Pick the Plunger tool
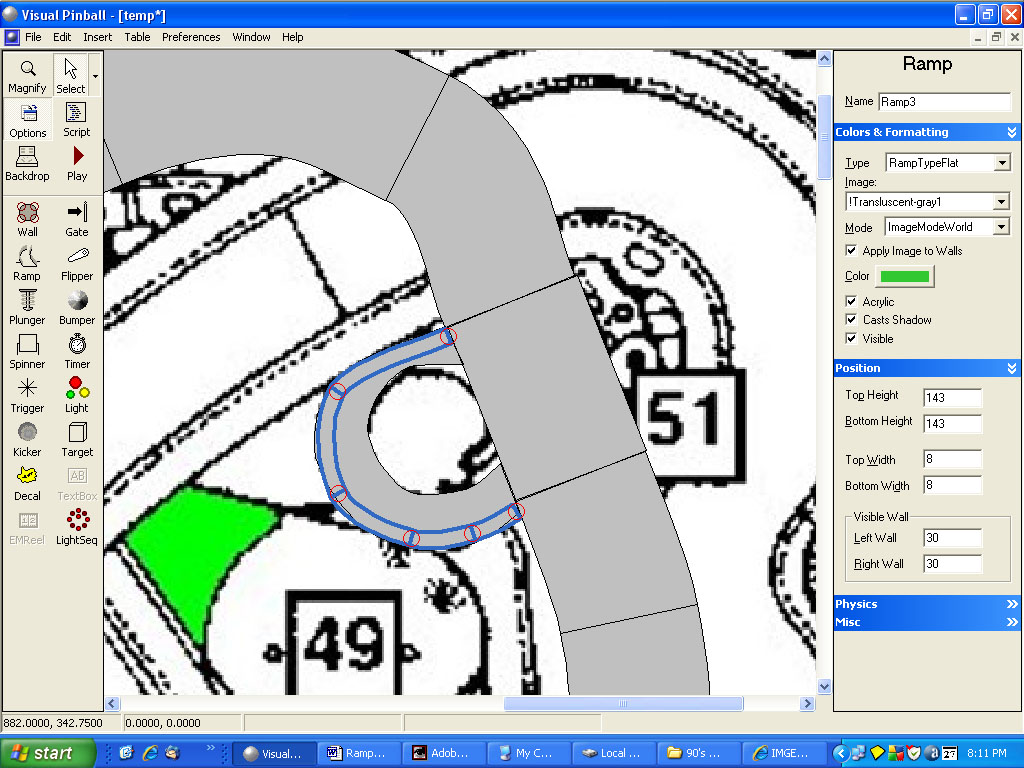The height and width of the screenshot is (768, 1024). pos(27,307)
